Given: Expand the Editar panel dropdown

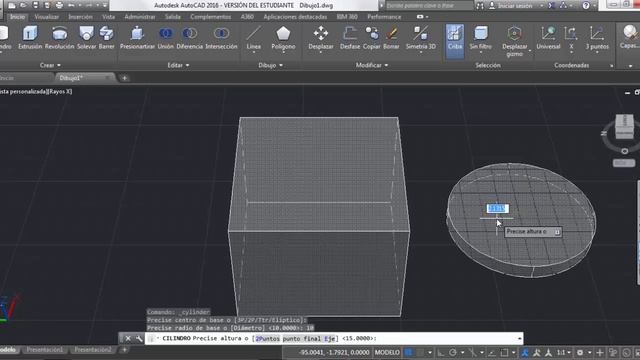Looking at the screenshot, I should (x=178, y=65).
